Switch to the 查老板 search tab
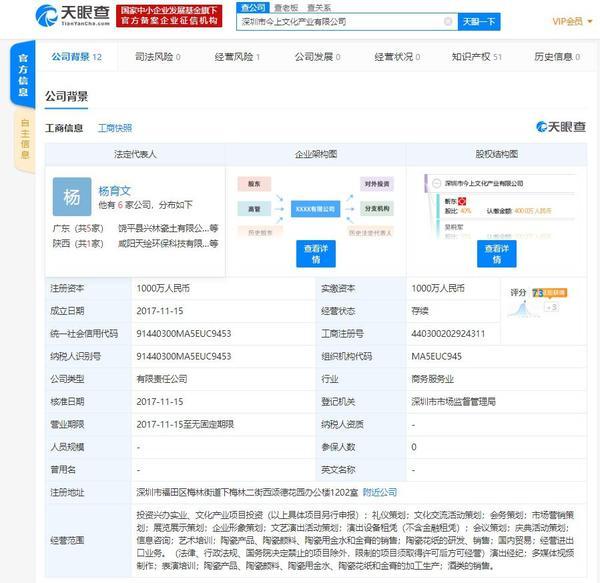This screenshot has height=583, width=600. [286, 7]
